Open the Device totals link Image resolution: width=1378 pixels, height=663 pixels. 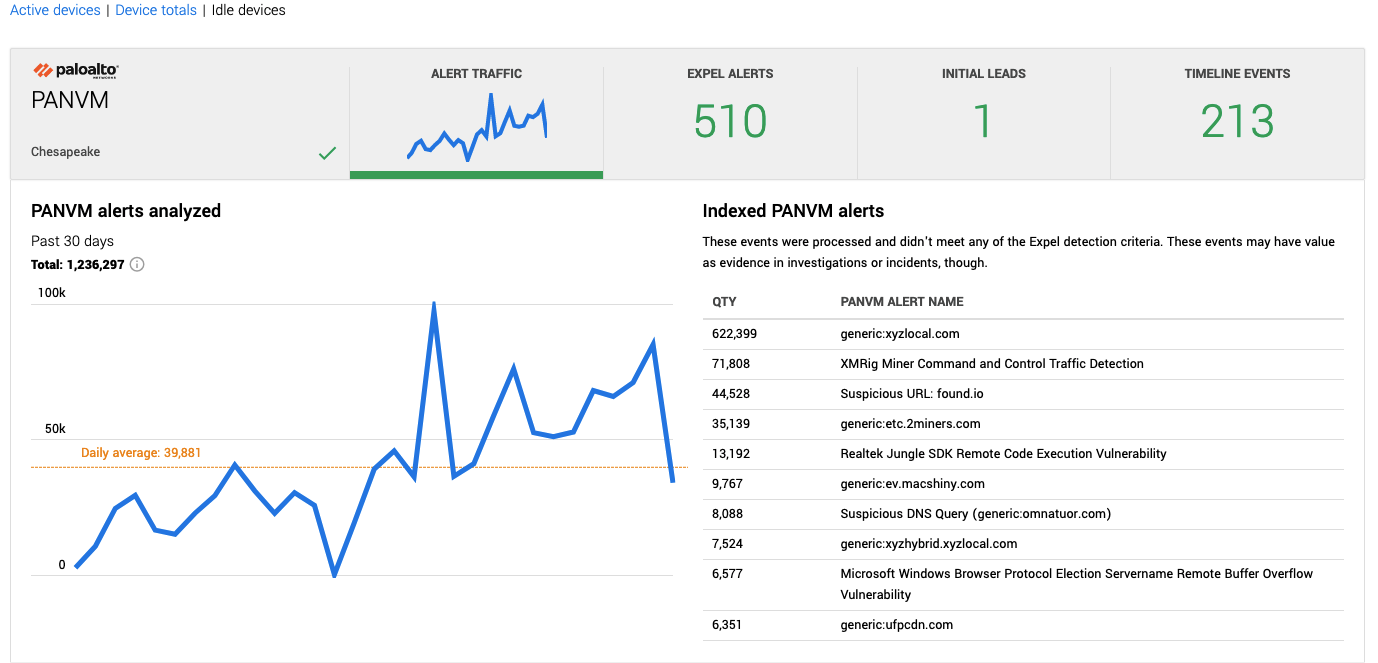[156, 10]
